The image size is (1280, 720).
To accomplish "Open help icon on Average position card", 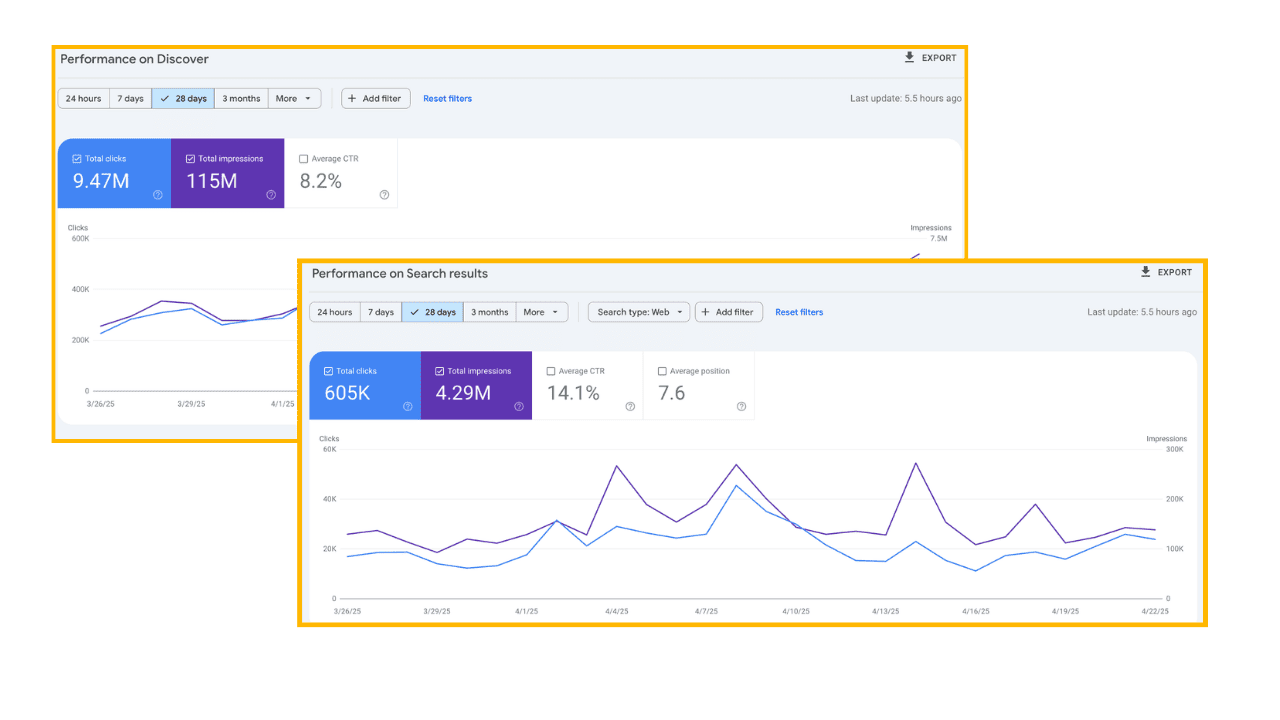I will pos(741,406).
